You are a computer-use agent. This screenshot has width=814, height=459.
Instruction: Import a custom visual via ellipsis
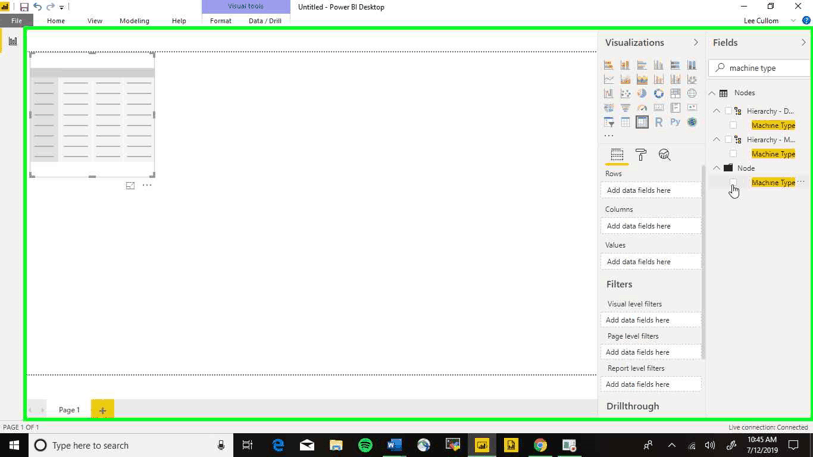pyautogui.click(x=608, y=136)
